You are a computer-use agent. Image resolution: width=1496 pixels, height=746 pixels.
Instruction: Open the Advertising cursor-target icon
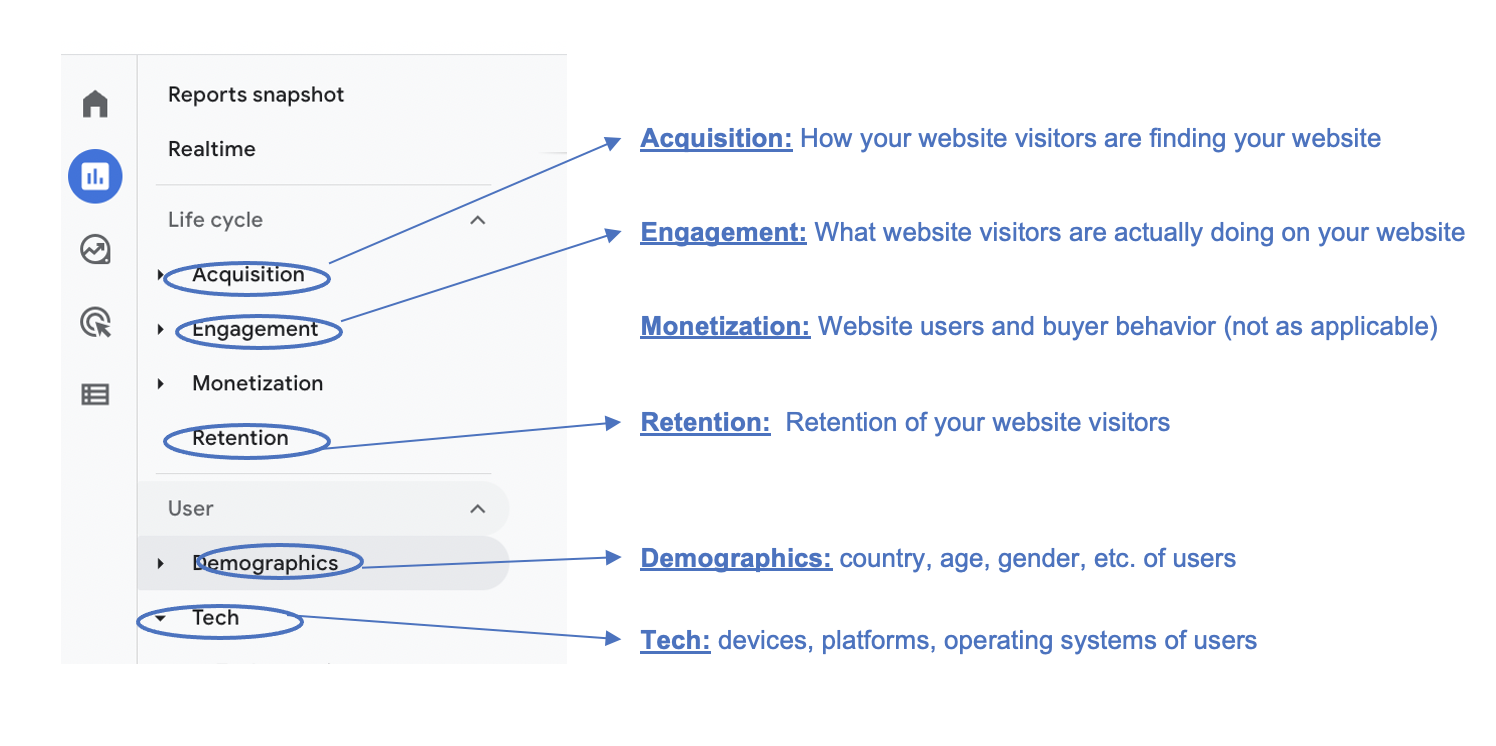[95, 322]
